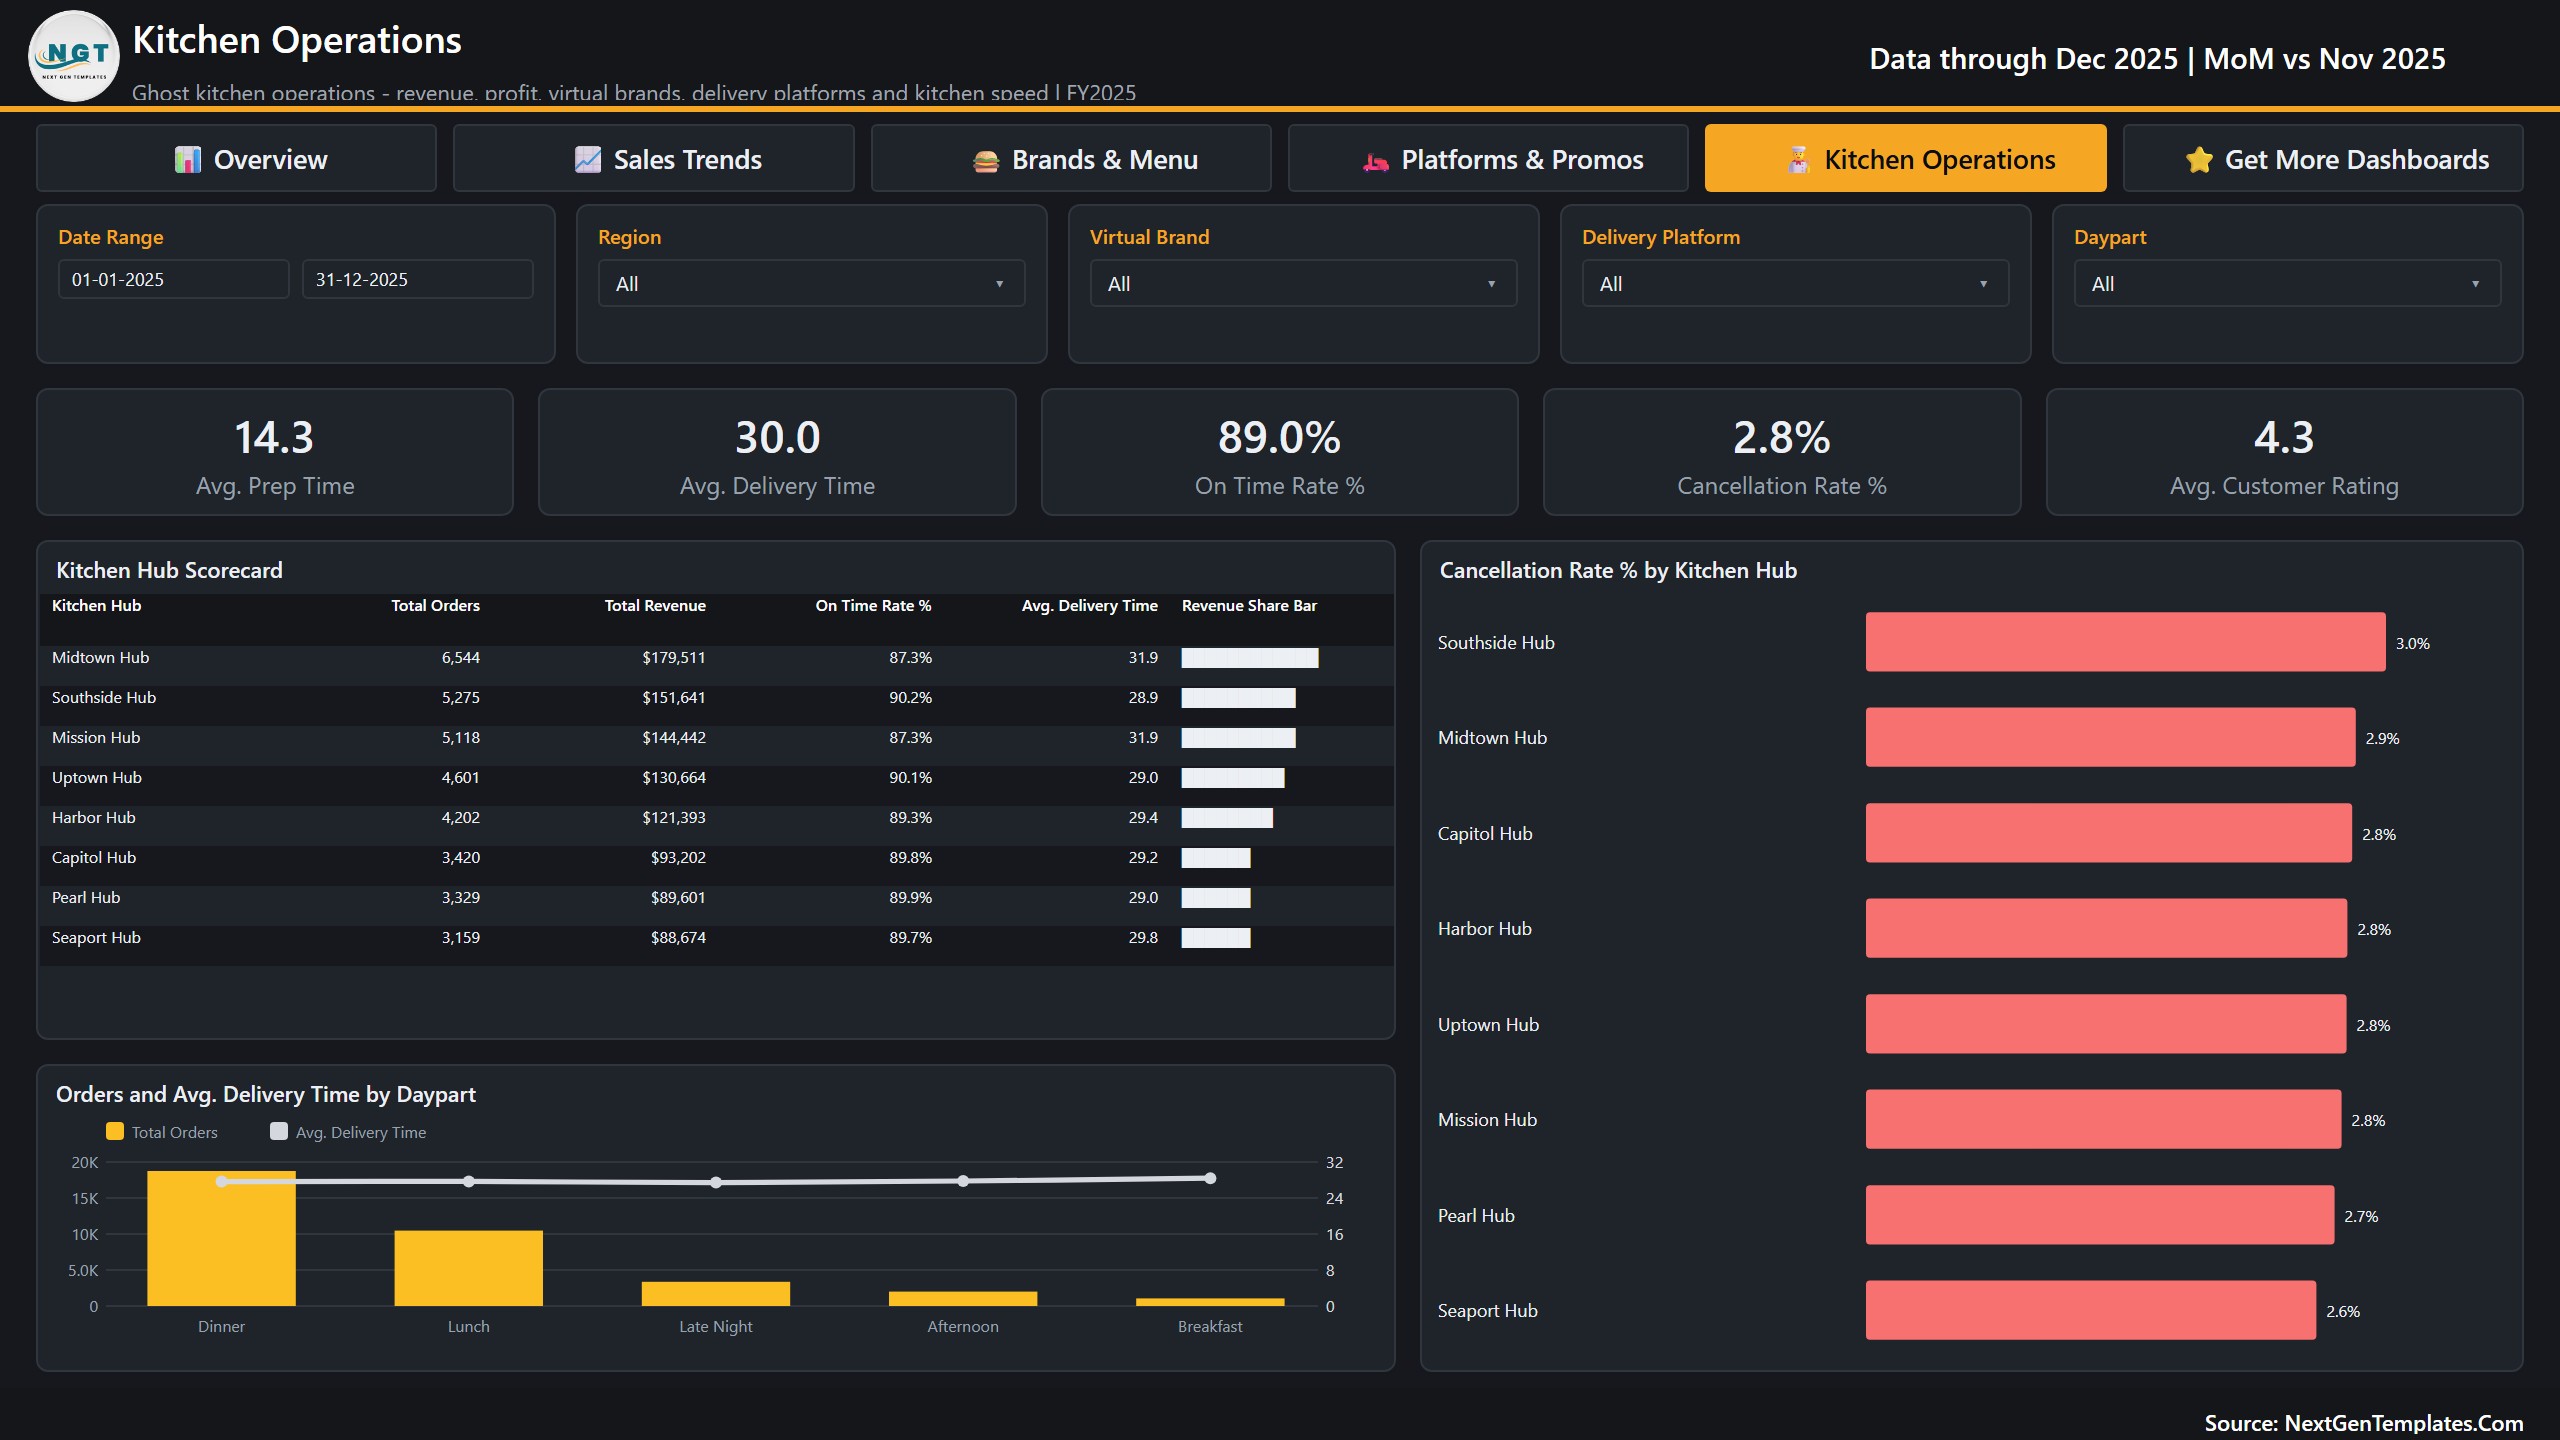Click the scooter icon on Platforms & Promos
The height and width of the screenshot is (1440, 2560).
(1376, 161)
